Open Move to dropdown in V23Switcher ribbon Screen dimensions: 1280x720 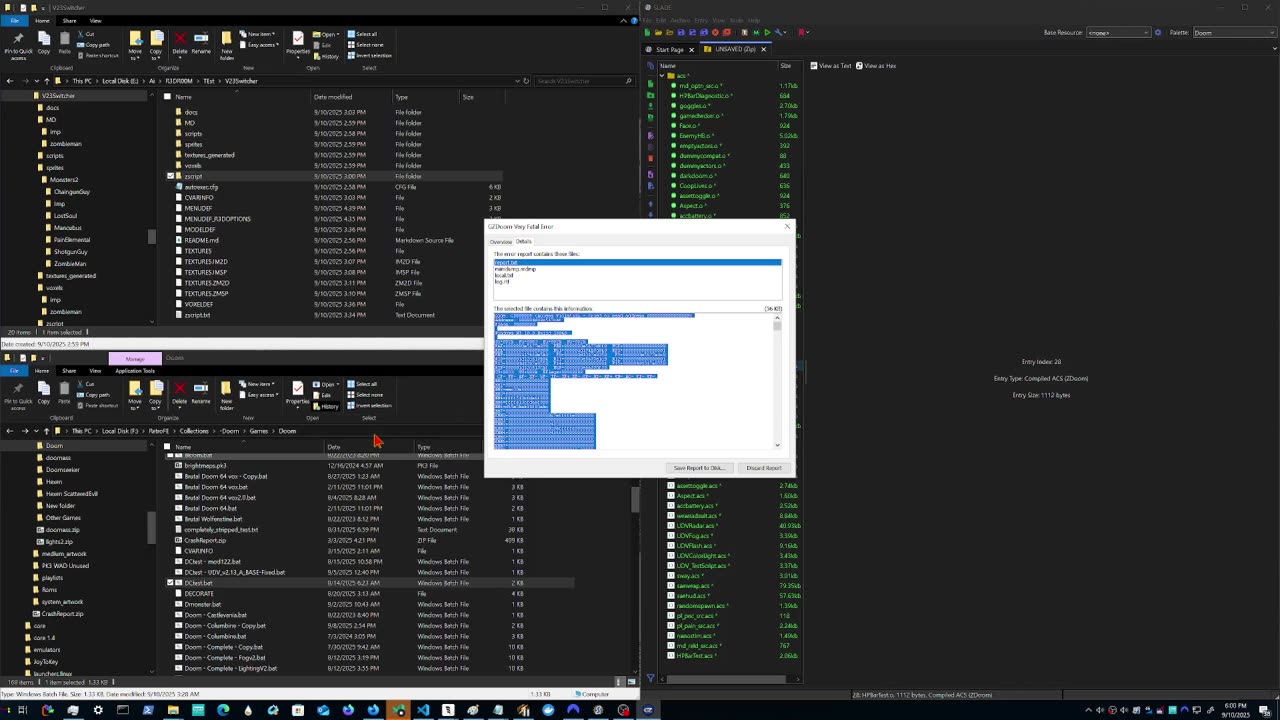(135, 44)
